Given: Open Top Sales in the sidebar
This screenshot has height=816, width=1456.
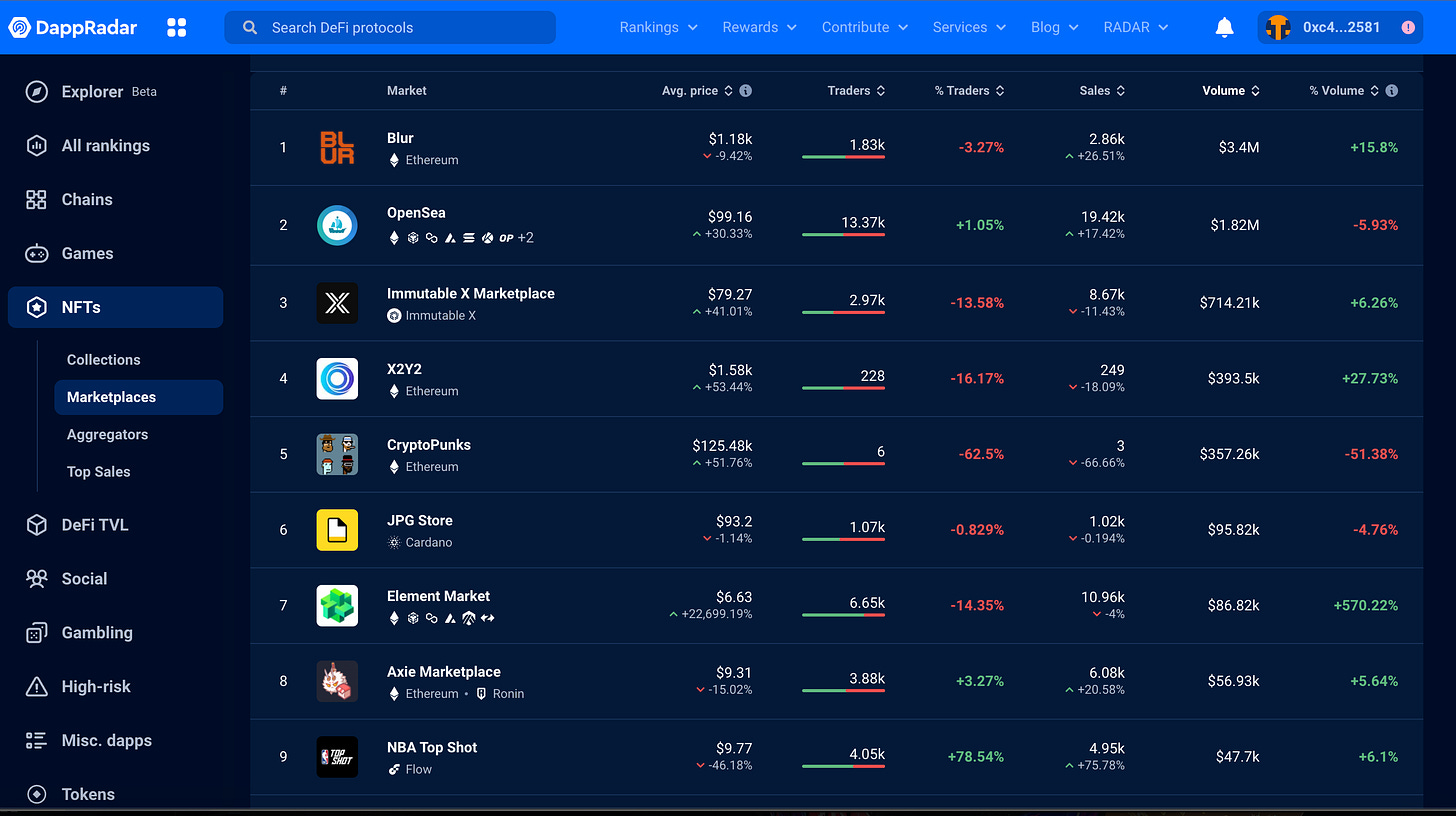Looking at the screenshot, I should pyautogui.click(x=98, y=472).
